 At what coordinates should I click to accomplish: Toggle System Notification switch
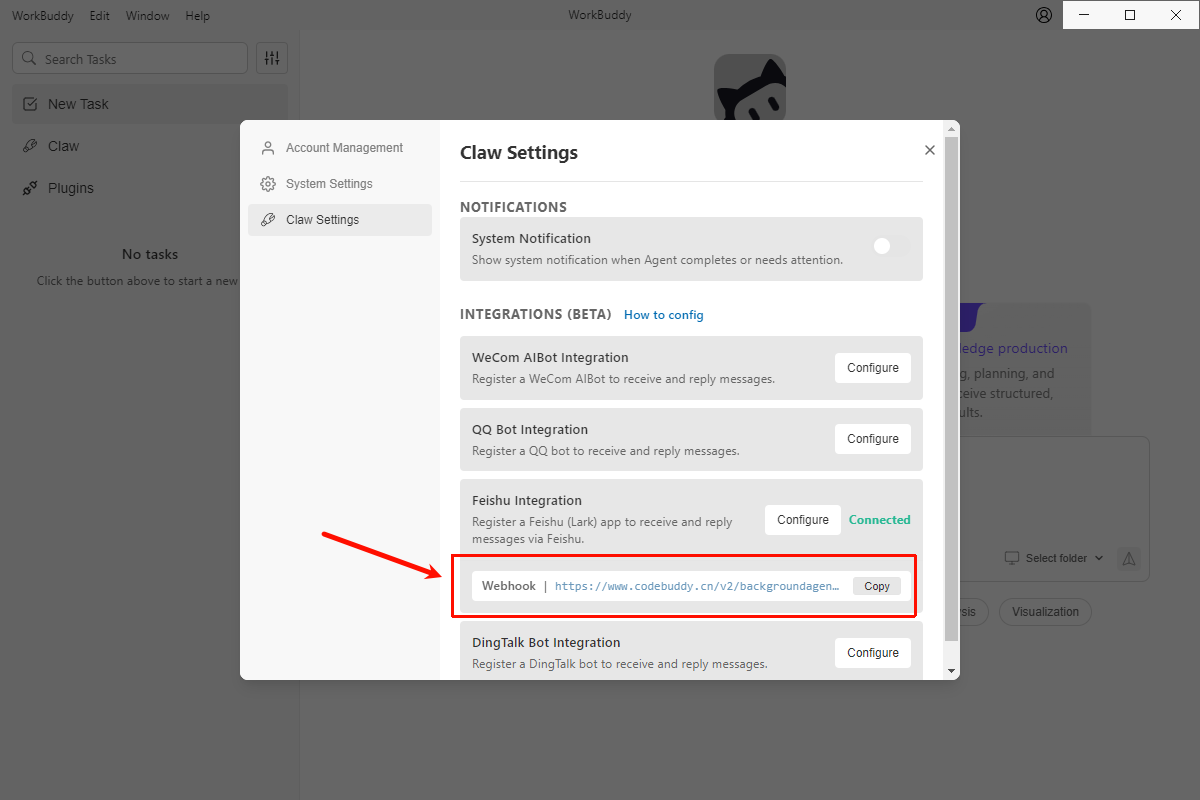pos(891,246)
